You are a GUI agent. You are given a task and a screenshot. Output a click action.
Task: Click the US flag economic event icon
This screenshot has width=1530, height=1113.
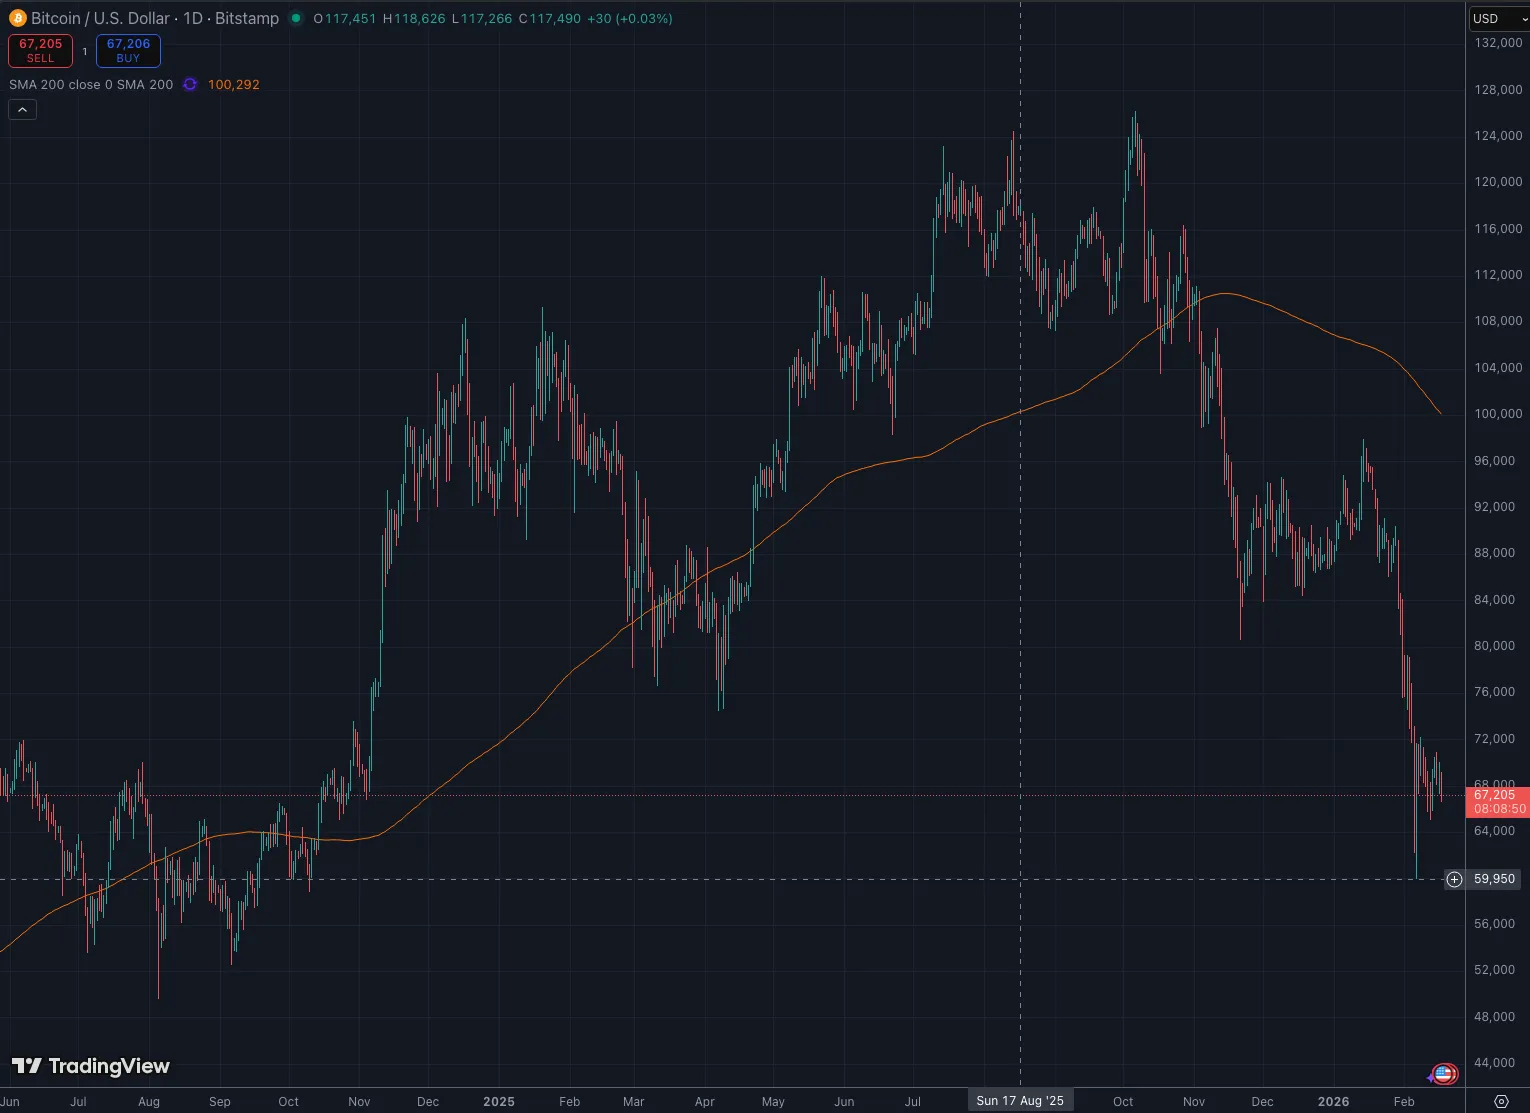(x=1444, y=1074)
